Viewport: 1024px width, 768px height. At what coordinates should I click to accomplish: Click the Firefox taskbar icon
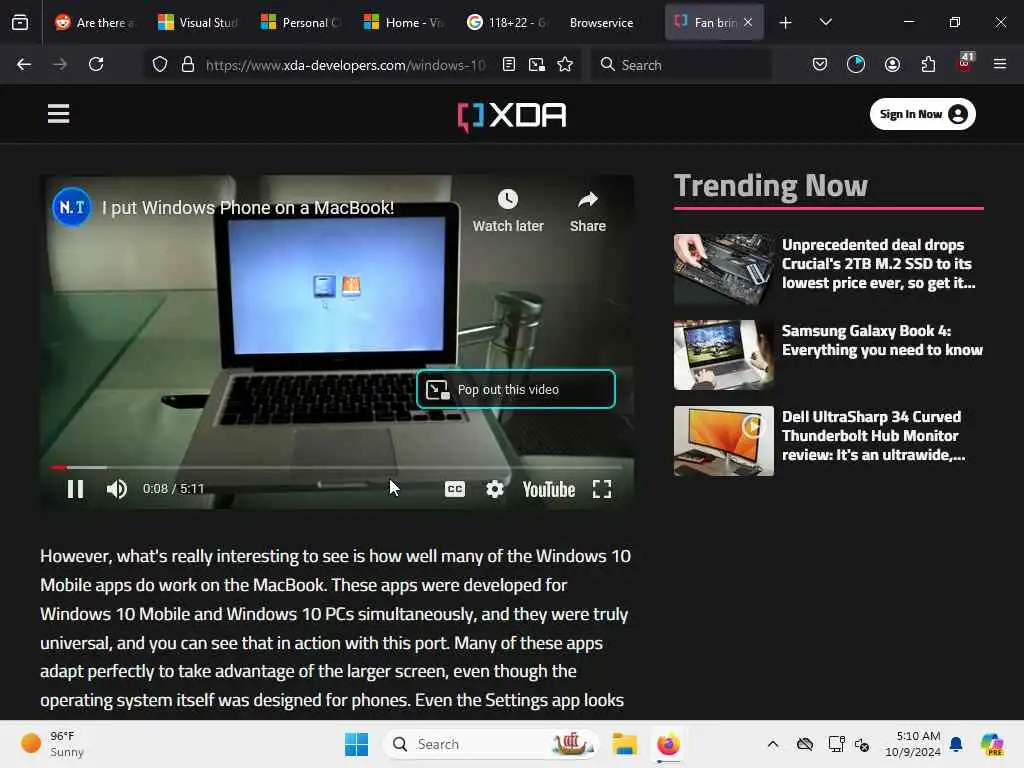668,744
